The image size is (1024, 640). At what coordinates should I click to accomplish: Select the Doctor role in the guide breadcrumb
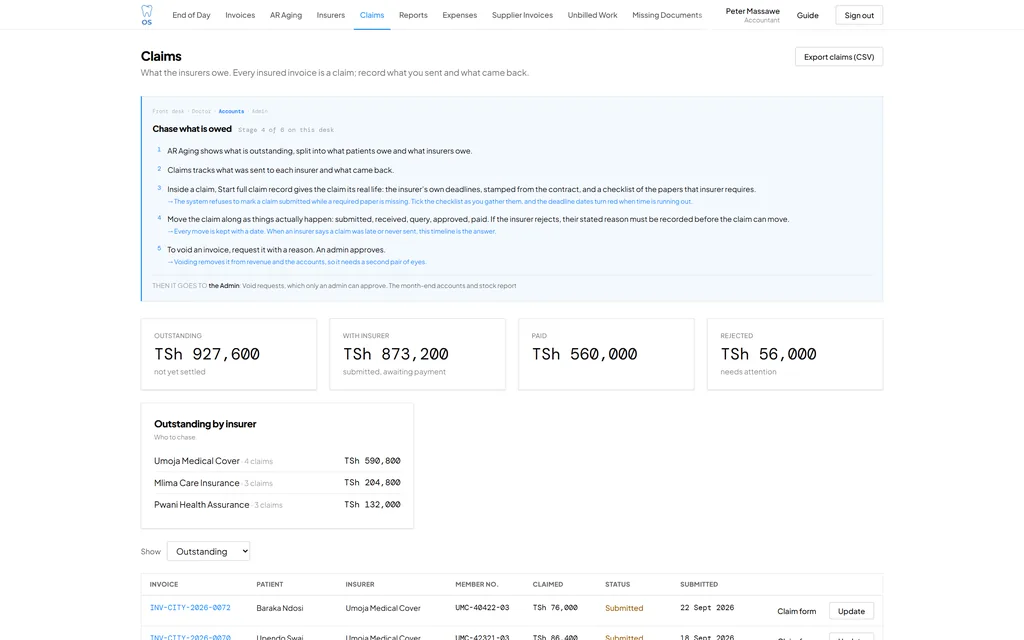[x=201, y=111]
